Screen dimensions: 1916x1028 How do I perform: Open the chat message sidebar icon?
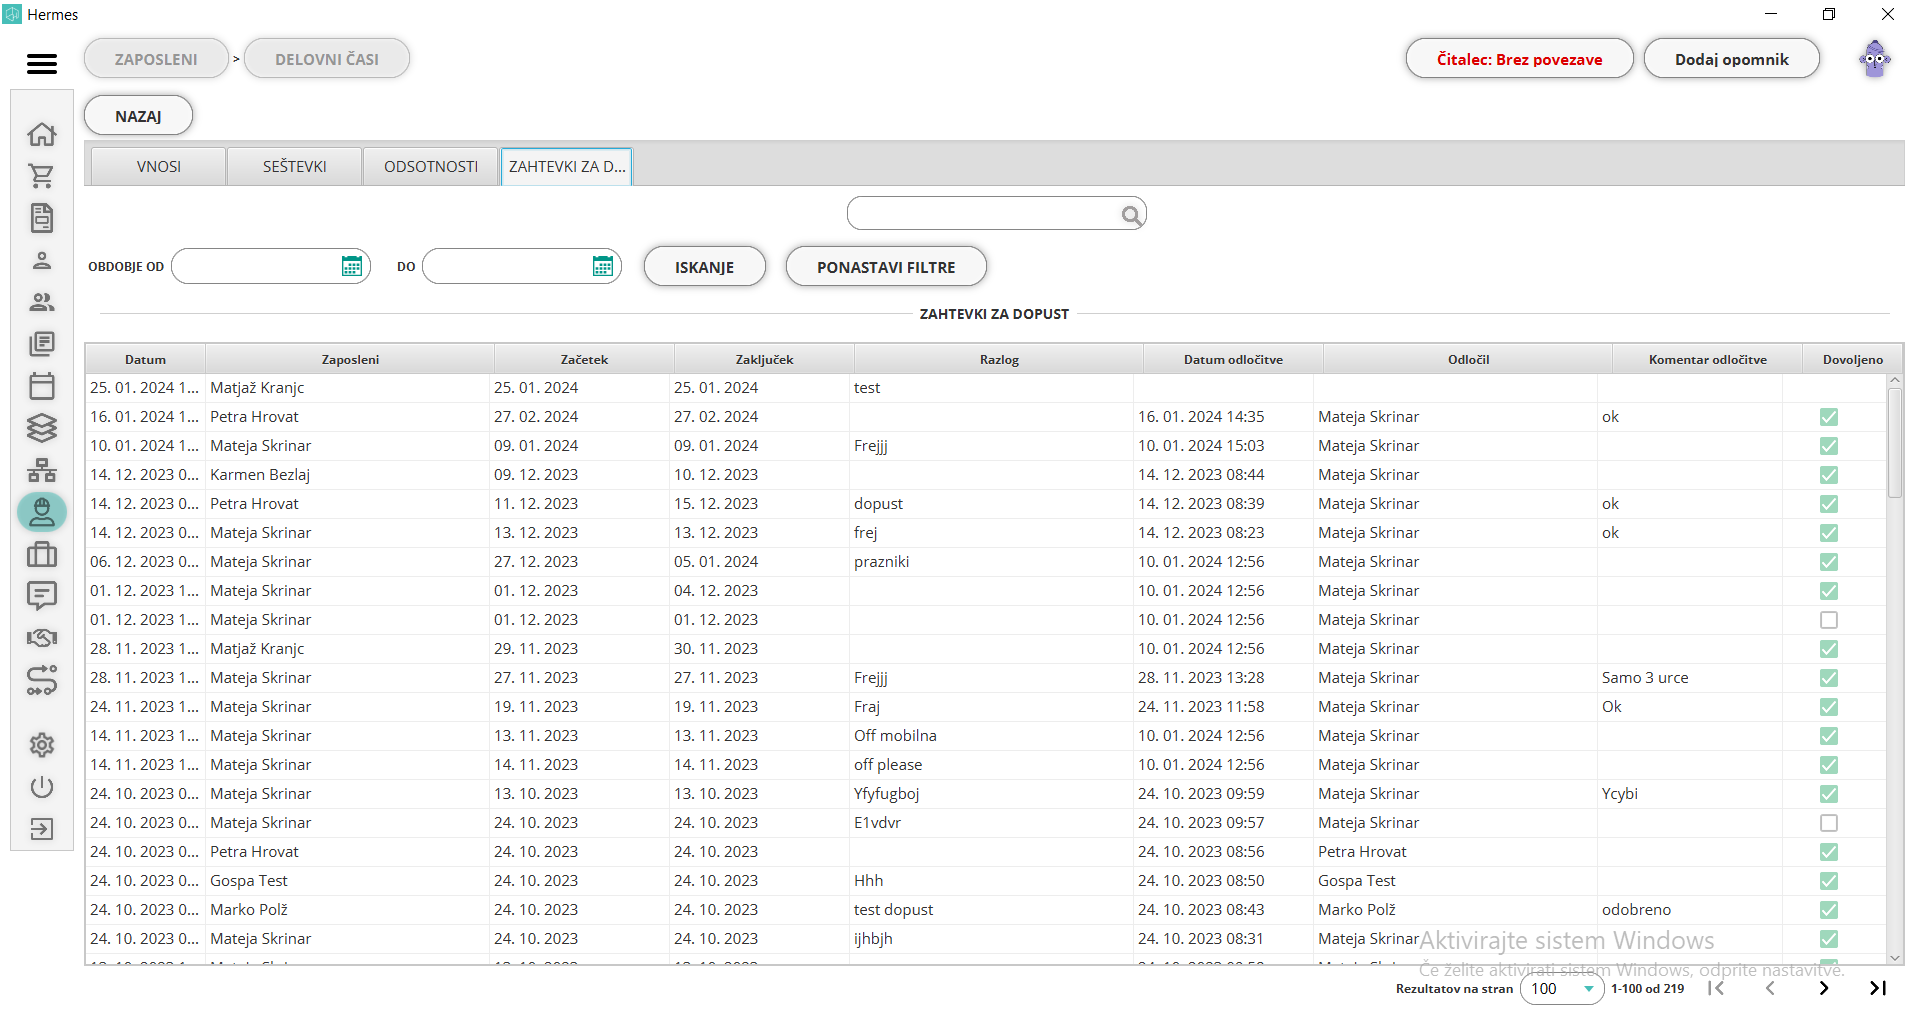click(x=42, y=596)
